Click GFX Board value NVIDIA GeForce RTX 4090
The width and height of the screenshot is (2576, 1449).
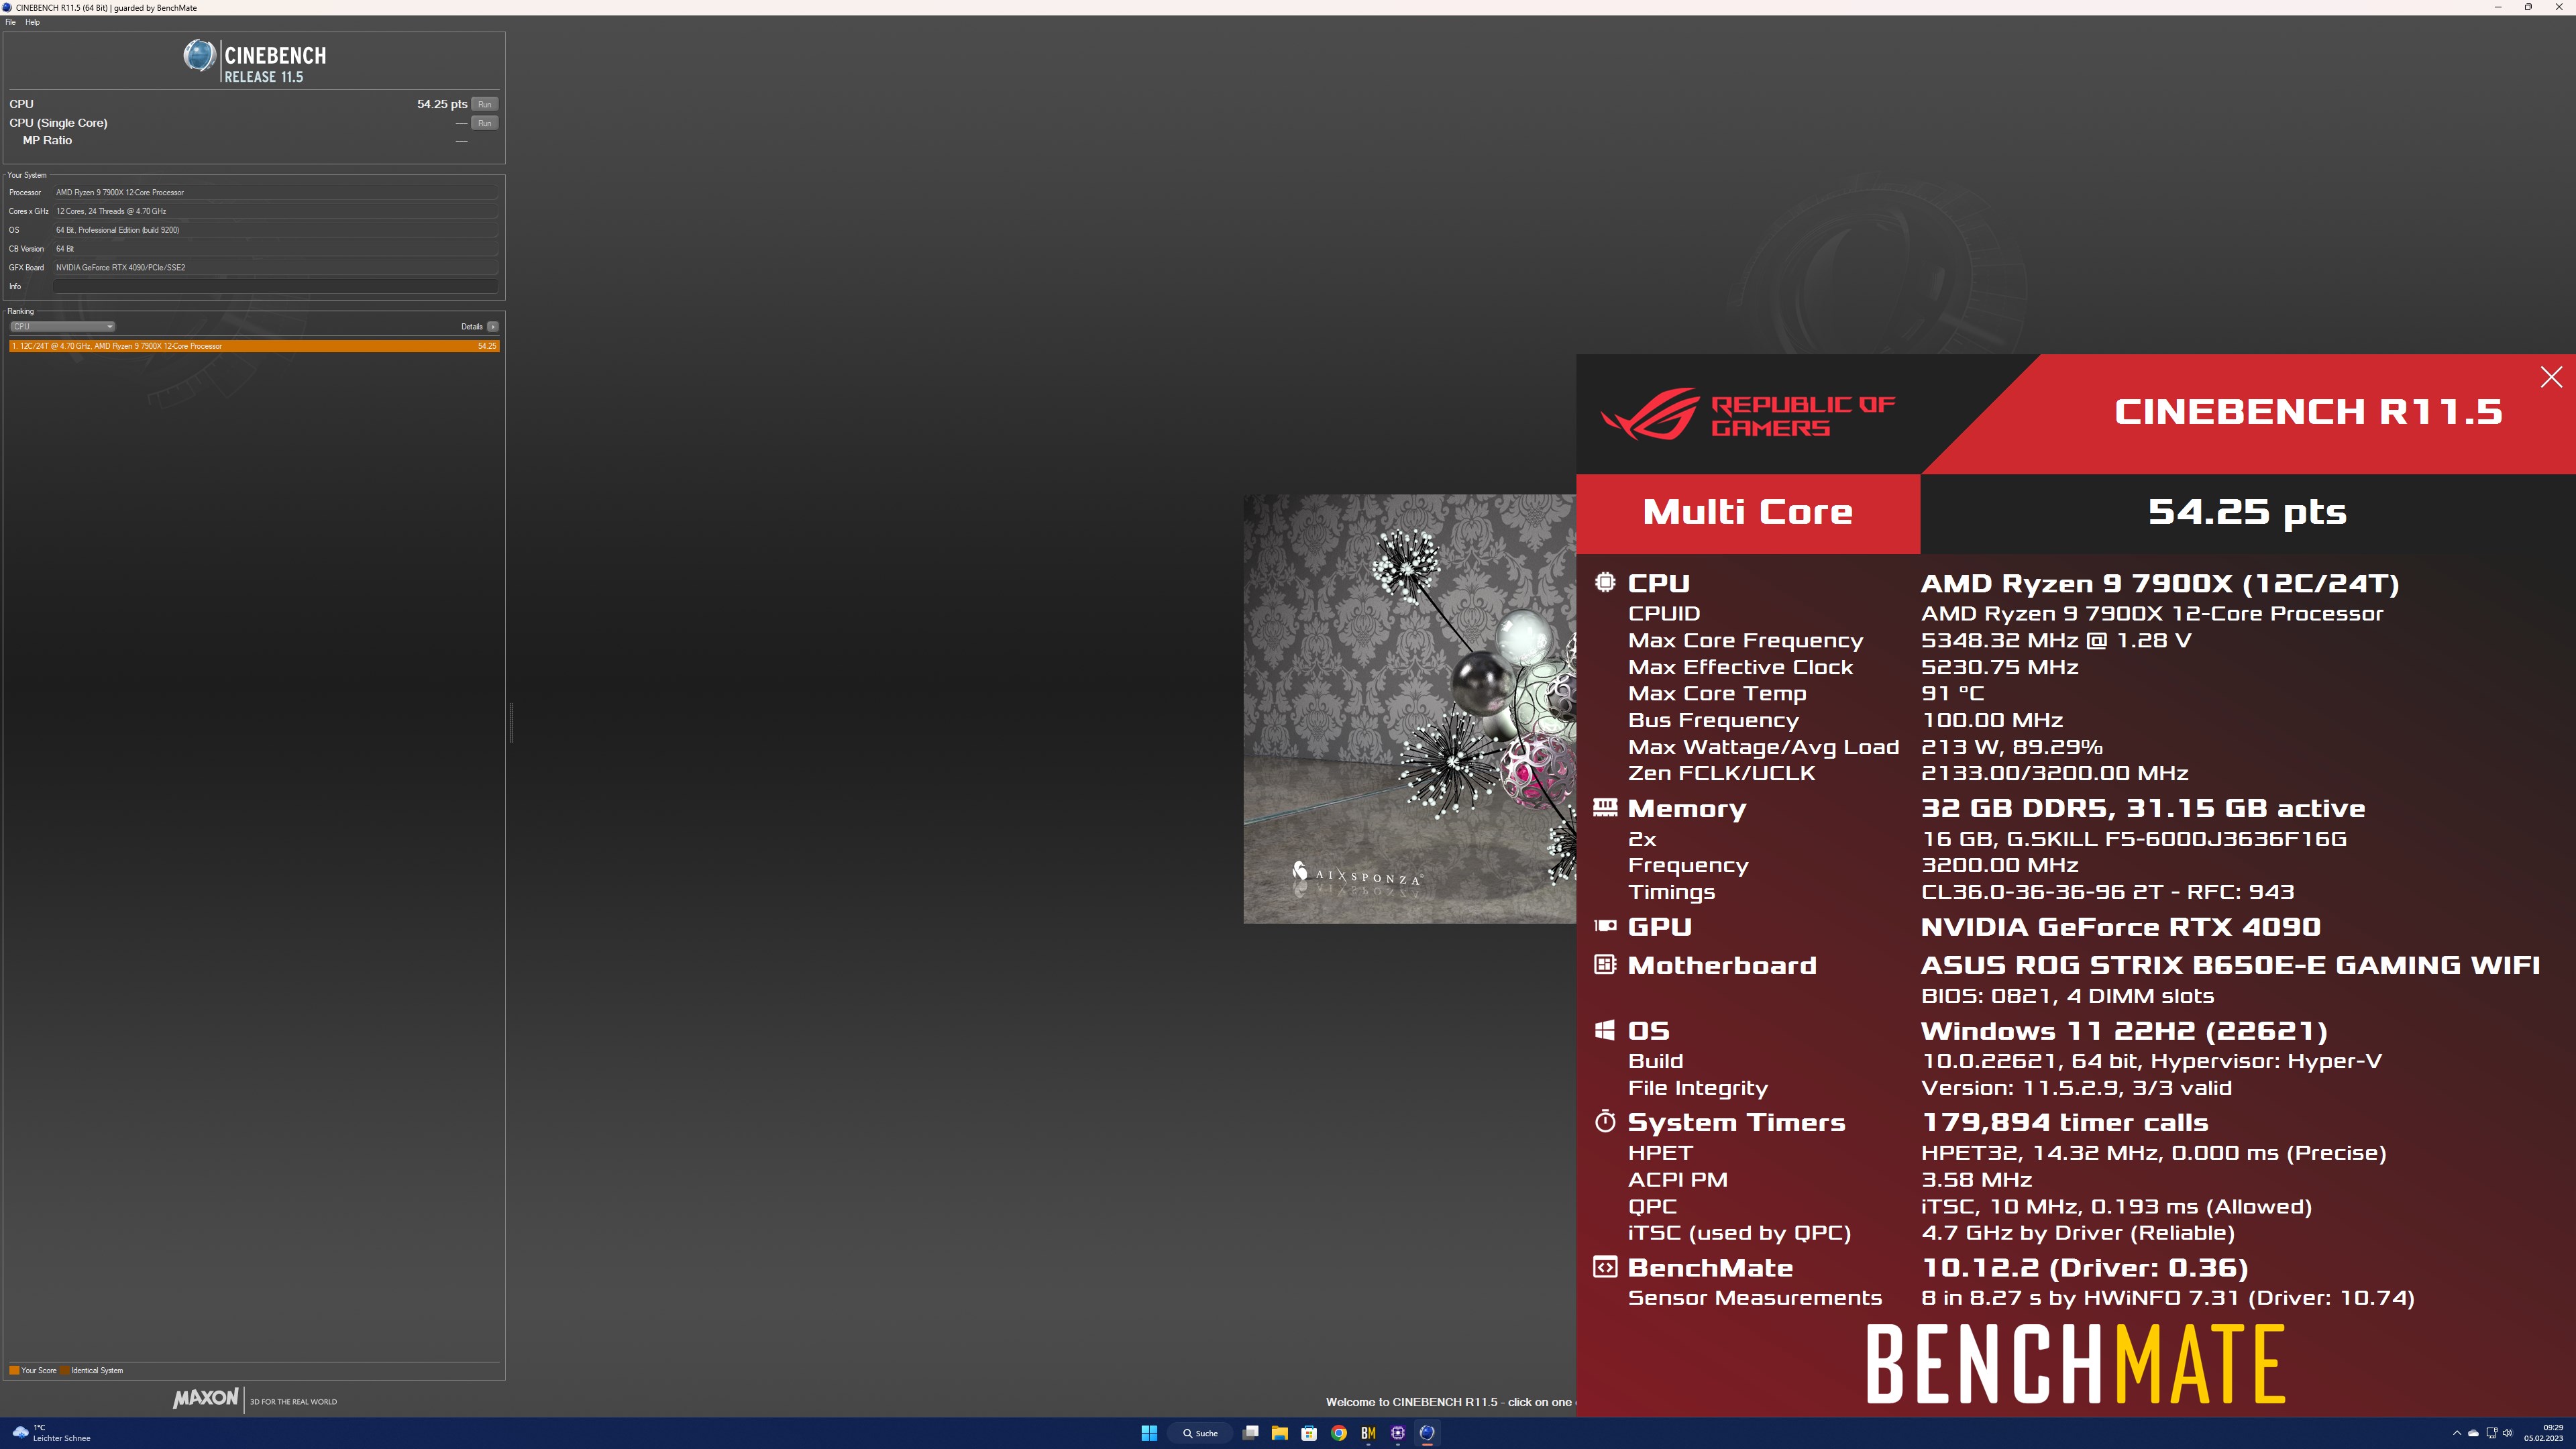(275, 267)
